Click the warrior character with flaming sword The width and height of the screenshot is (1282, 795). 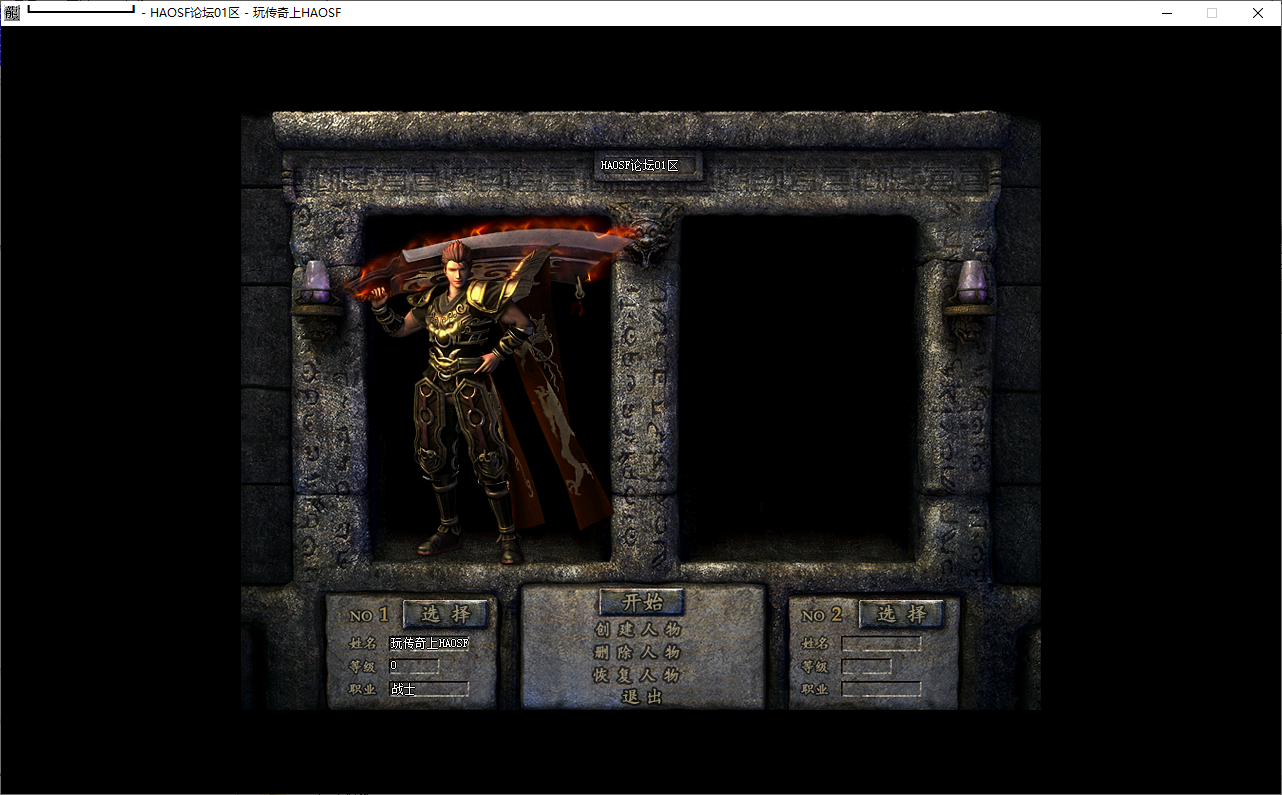(x=468, y=400)
